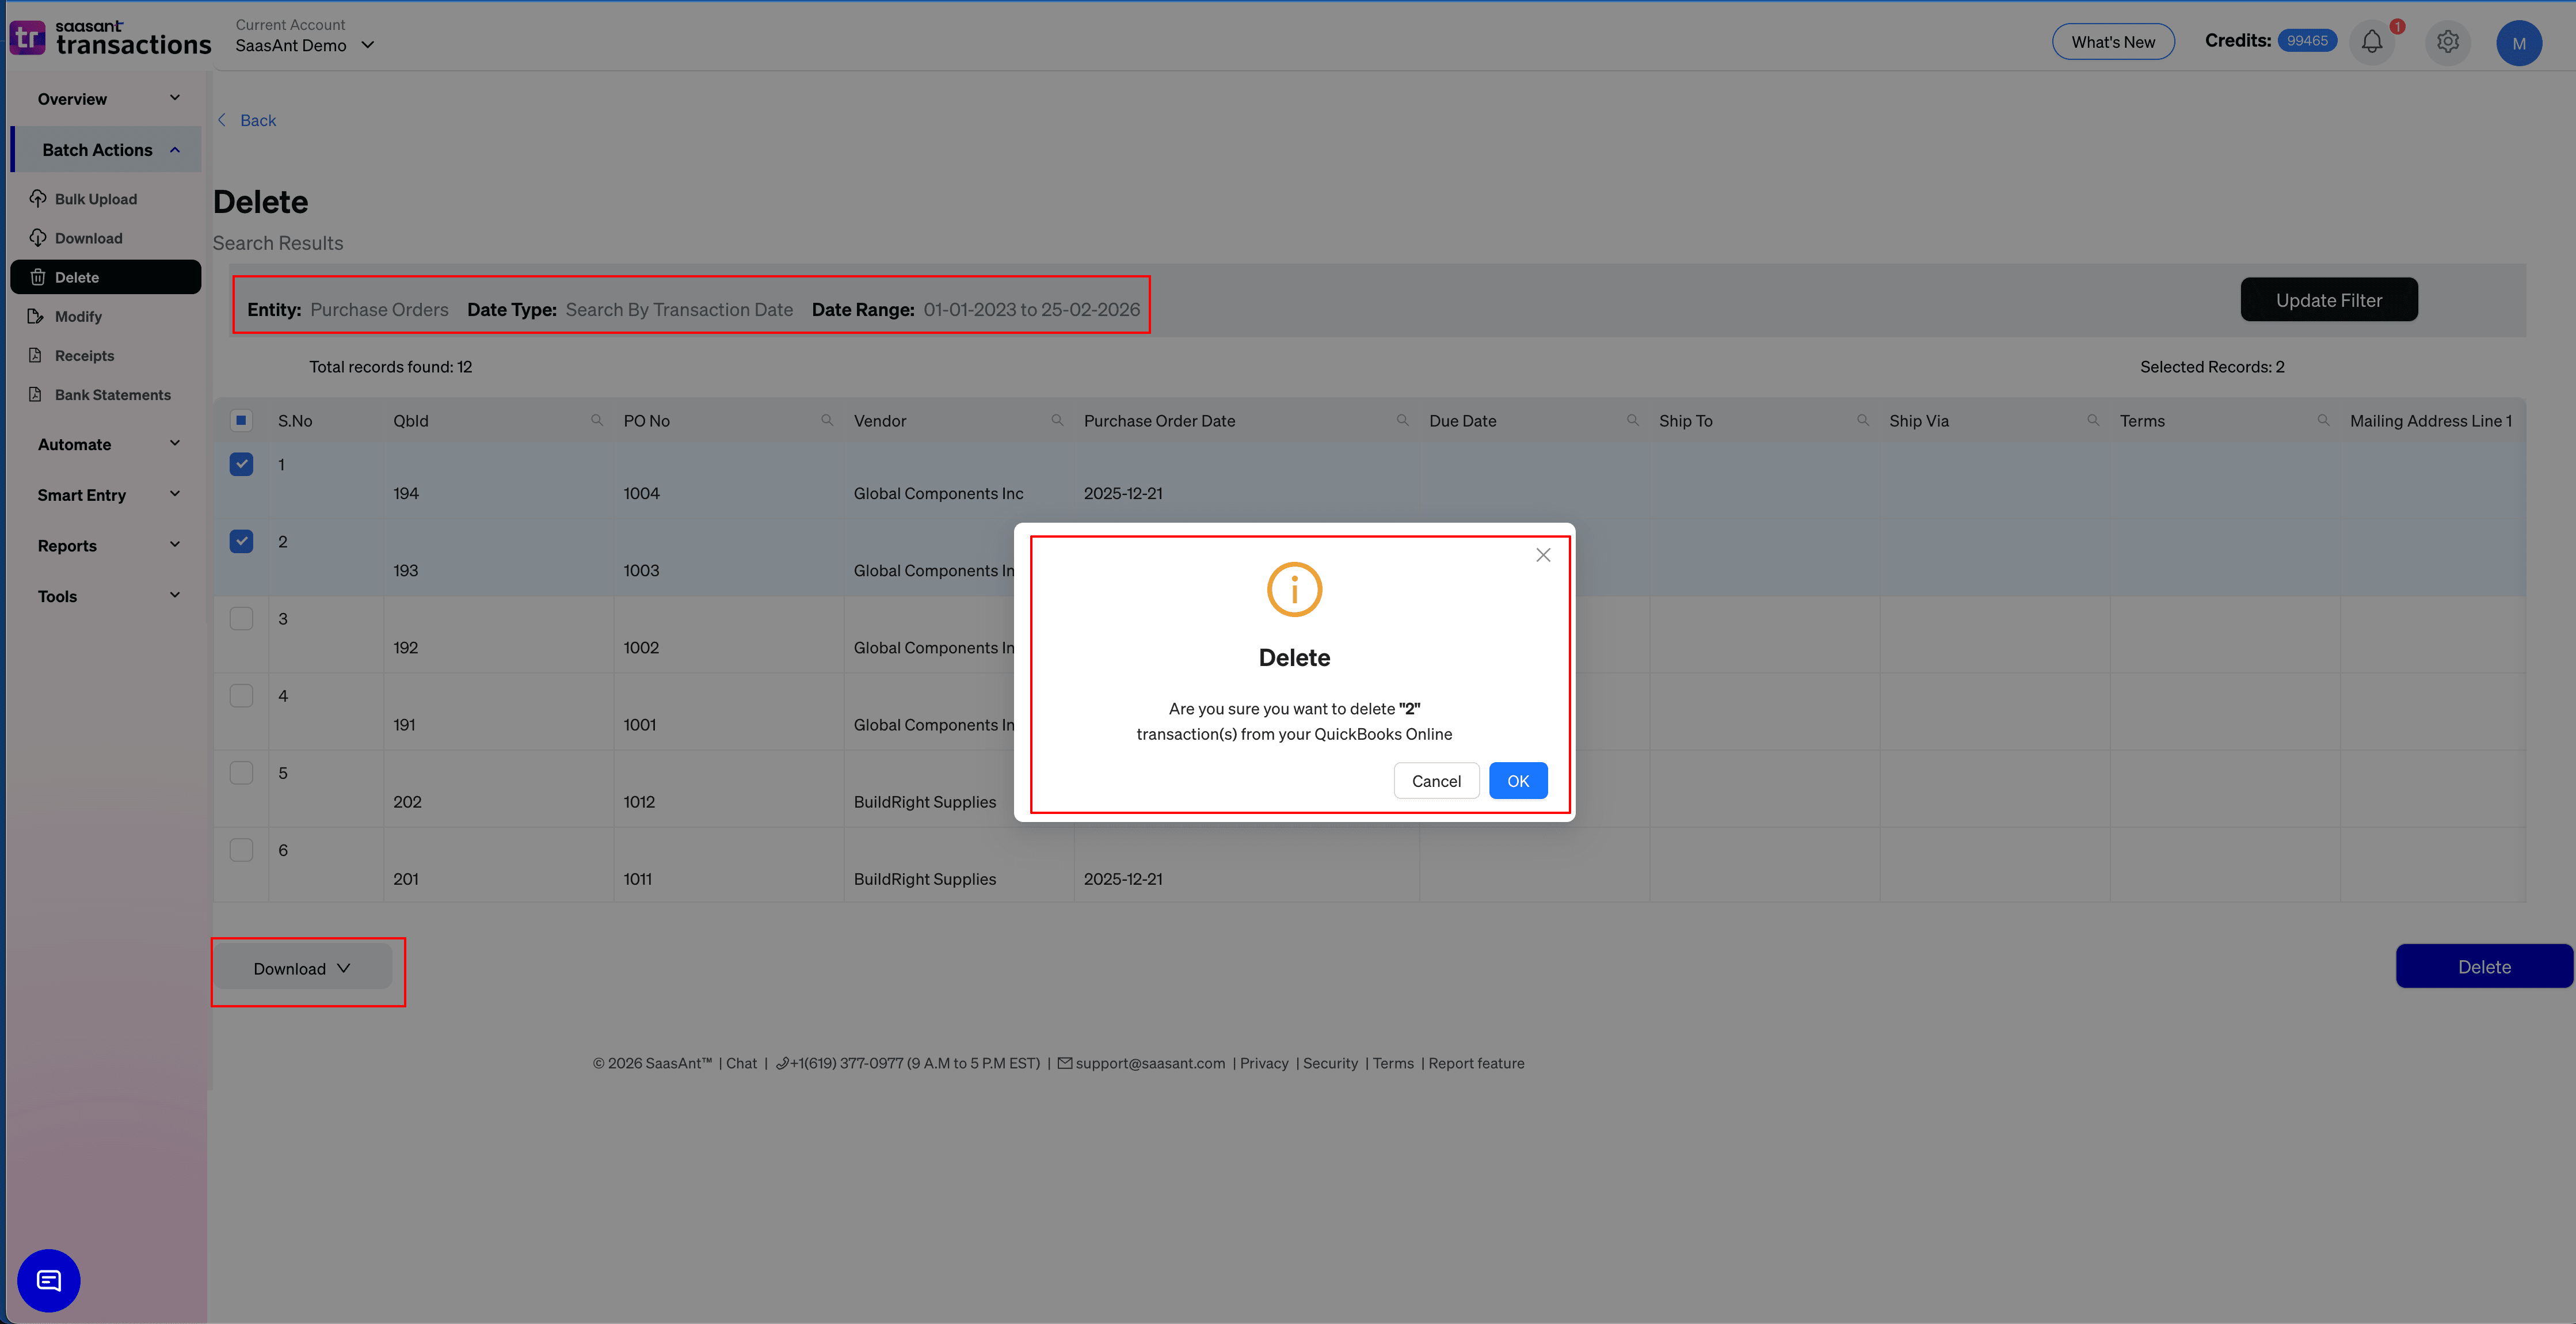This screenshot has width=2576, height=1324.
Task: Check row 3 in the results table
Action: (x=241, y=618)
